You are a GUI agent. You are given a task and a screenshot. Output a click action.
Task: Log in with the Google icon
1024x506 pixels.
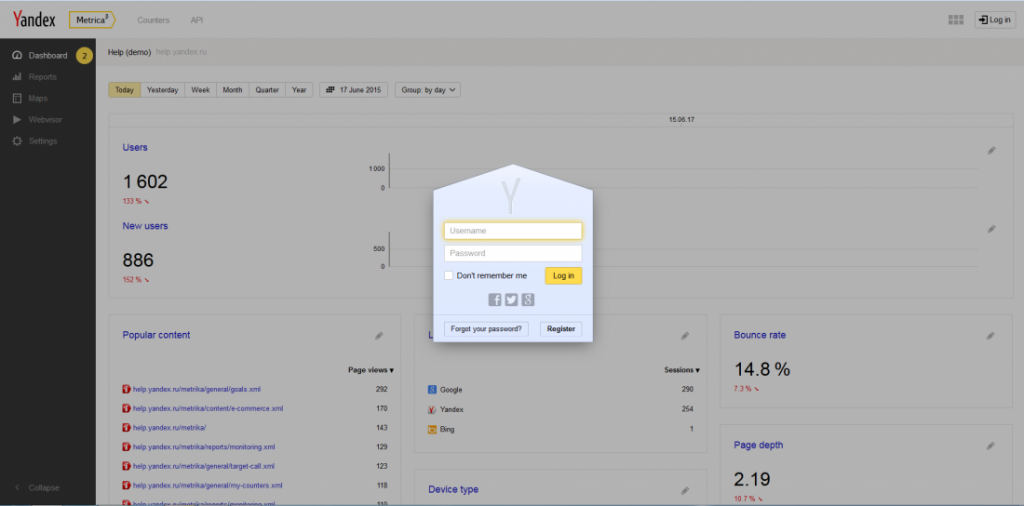click(528, 300)
